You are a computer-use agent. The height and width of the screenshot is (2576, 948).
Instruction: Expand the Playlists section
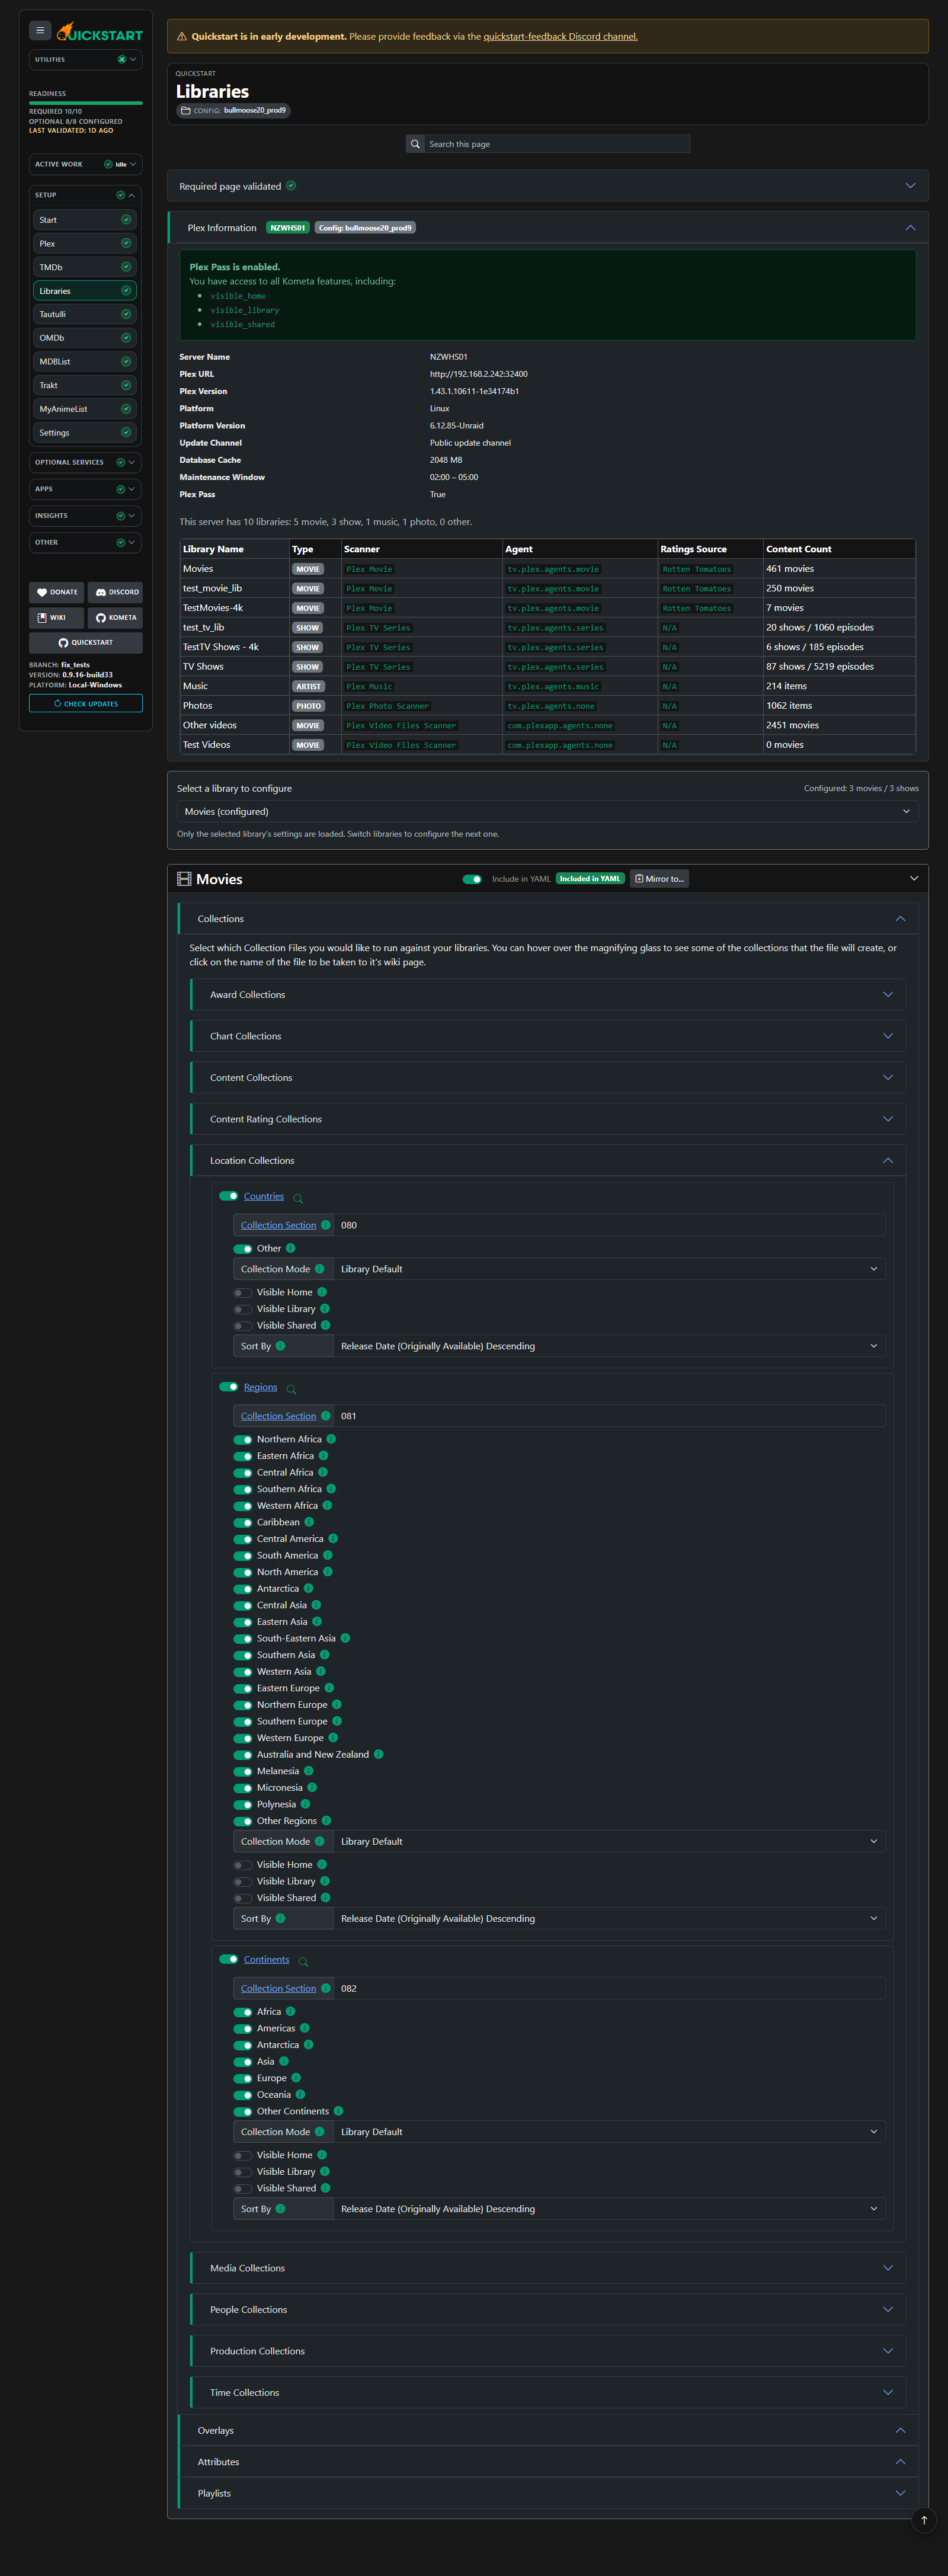pyautogui.click(x=548, y=2493)
